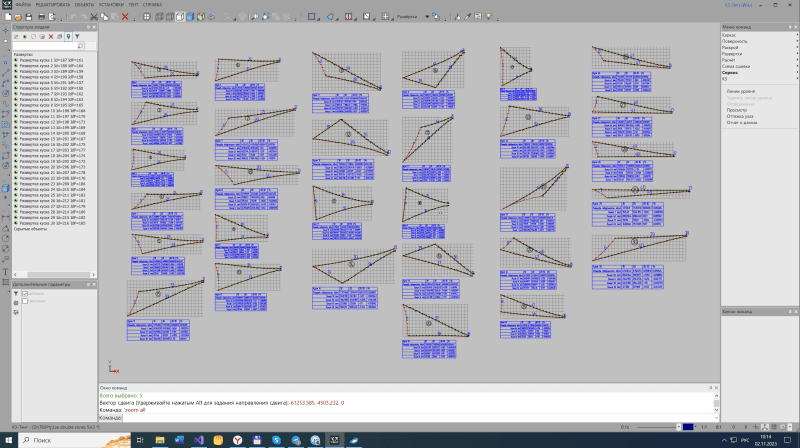Click the Cut scissors icon
This screenshot has width=800, height=448.
(x=93, y=17)
